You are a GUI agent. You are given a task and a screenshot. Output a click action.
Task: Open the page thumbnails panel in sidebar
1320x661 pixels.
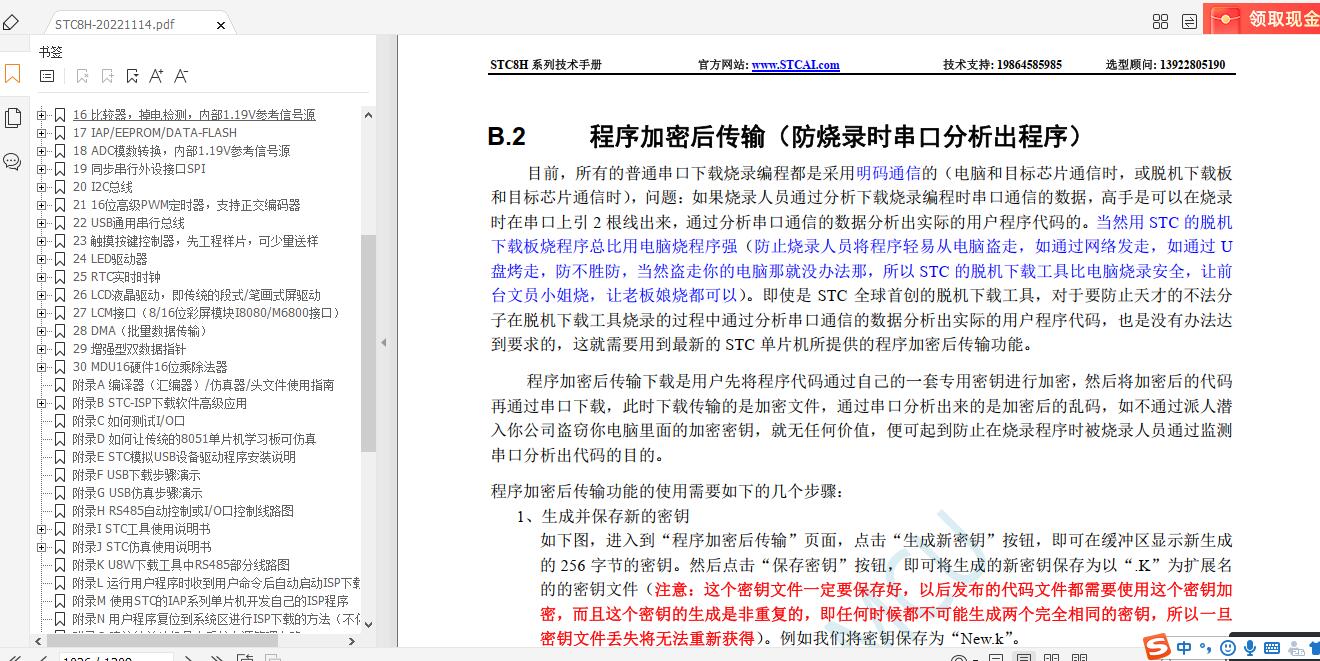click(12, 118)
